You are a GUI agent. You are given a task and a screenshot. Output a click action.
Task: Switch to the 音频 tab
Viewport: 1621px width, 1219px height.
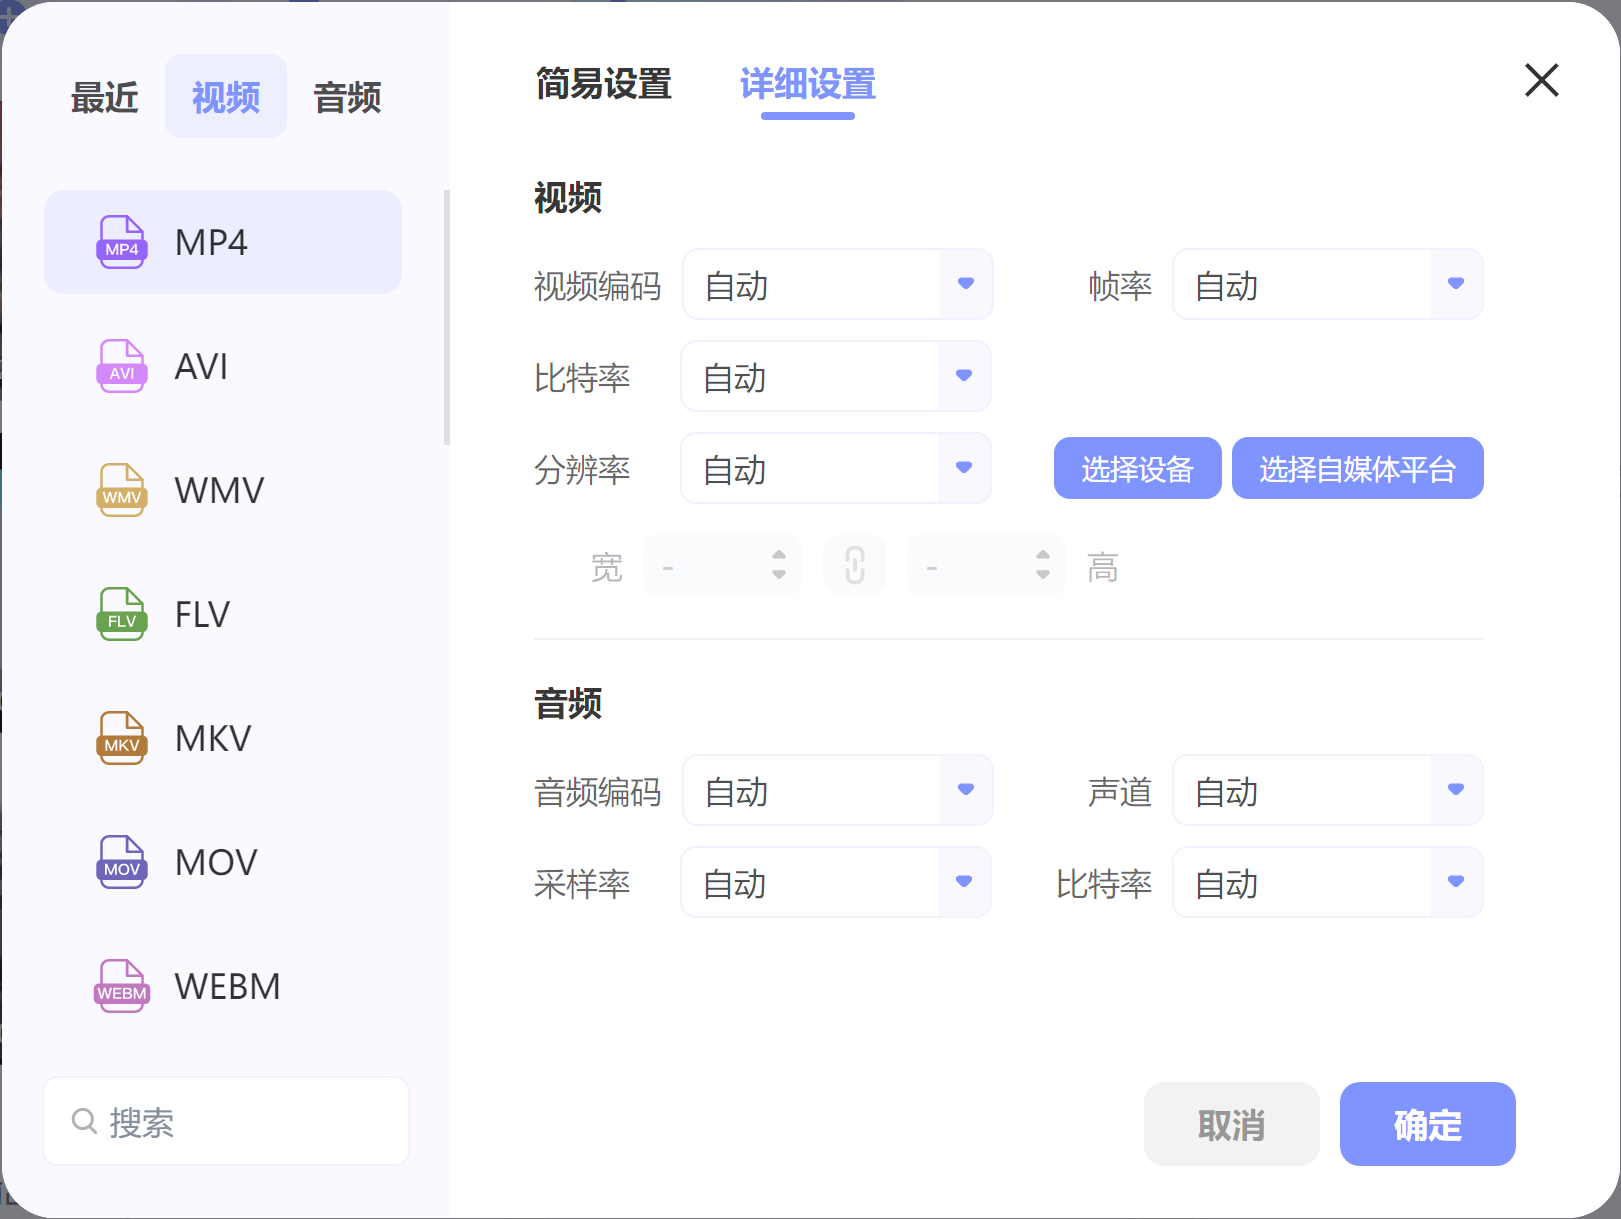345,96
